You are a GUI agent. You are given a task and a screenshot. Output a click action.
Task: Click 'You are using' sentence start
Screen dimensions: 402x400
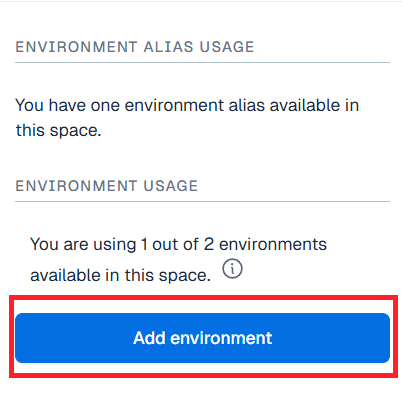click(83, 244)
